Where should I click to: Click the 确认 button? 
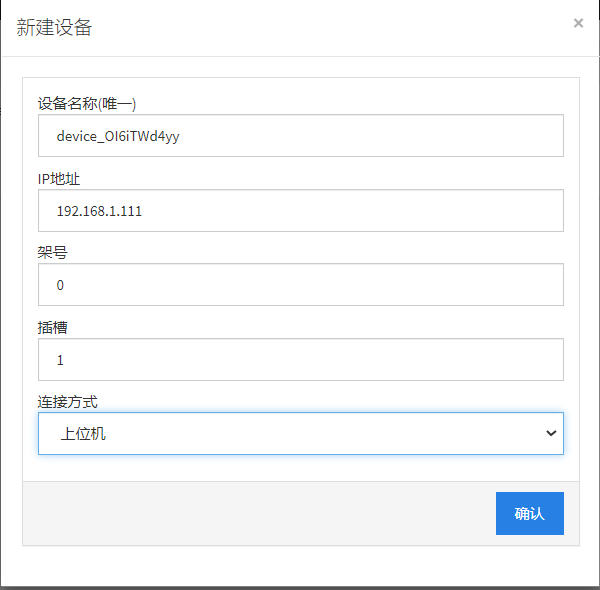point(529,513)
